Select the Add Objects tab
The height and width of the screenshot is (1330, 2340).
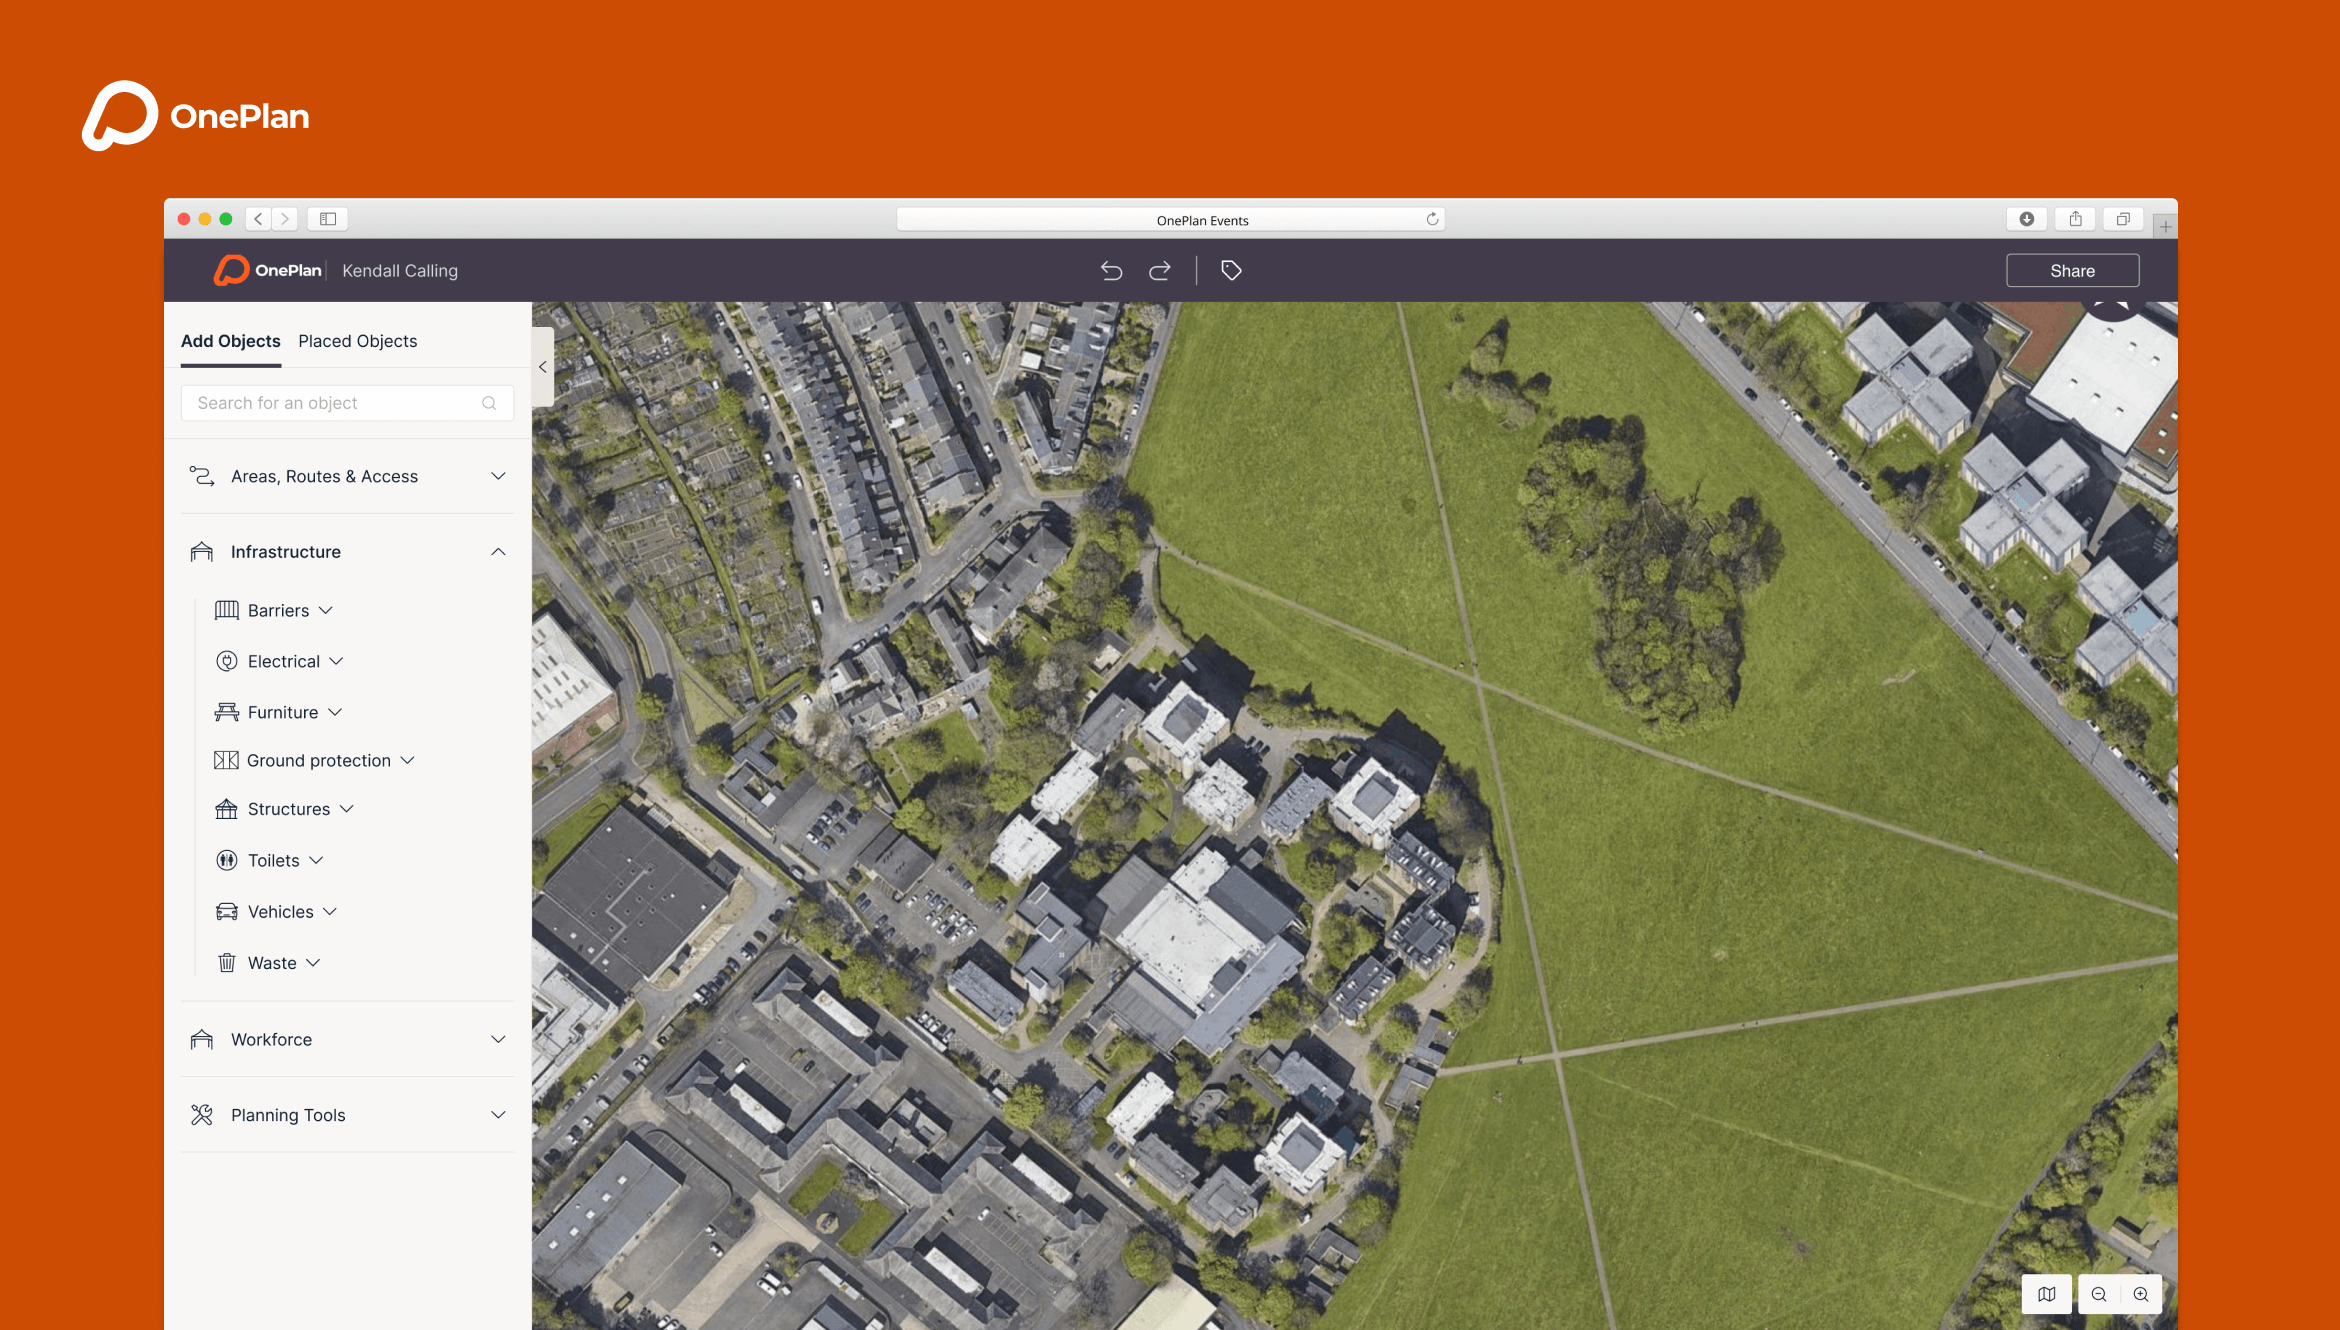tap(230, 341)
